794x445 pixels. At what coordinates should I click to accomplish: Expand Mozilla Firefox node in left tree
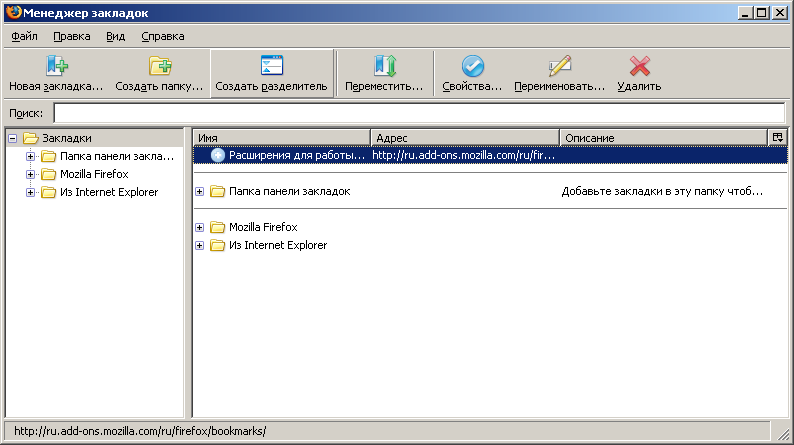tap(30, 175)
